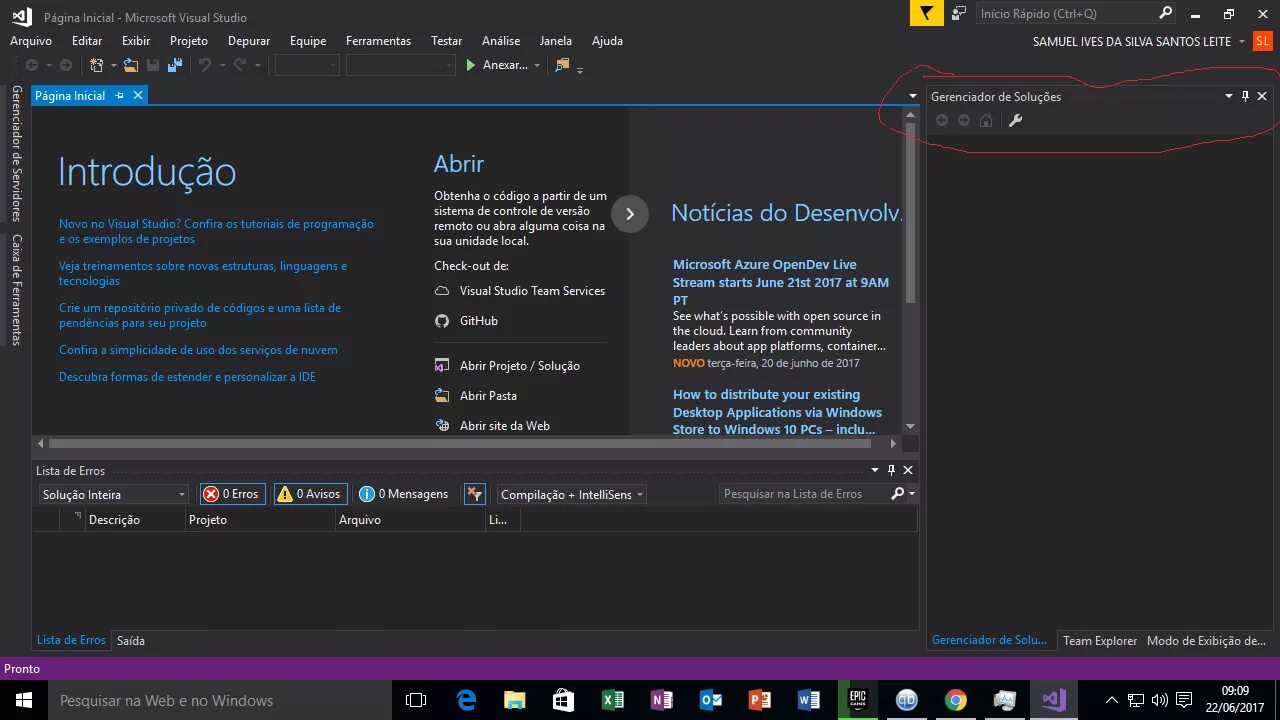Click the Open File folder icon in toolbar

(x=131, y=65)
